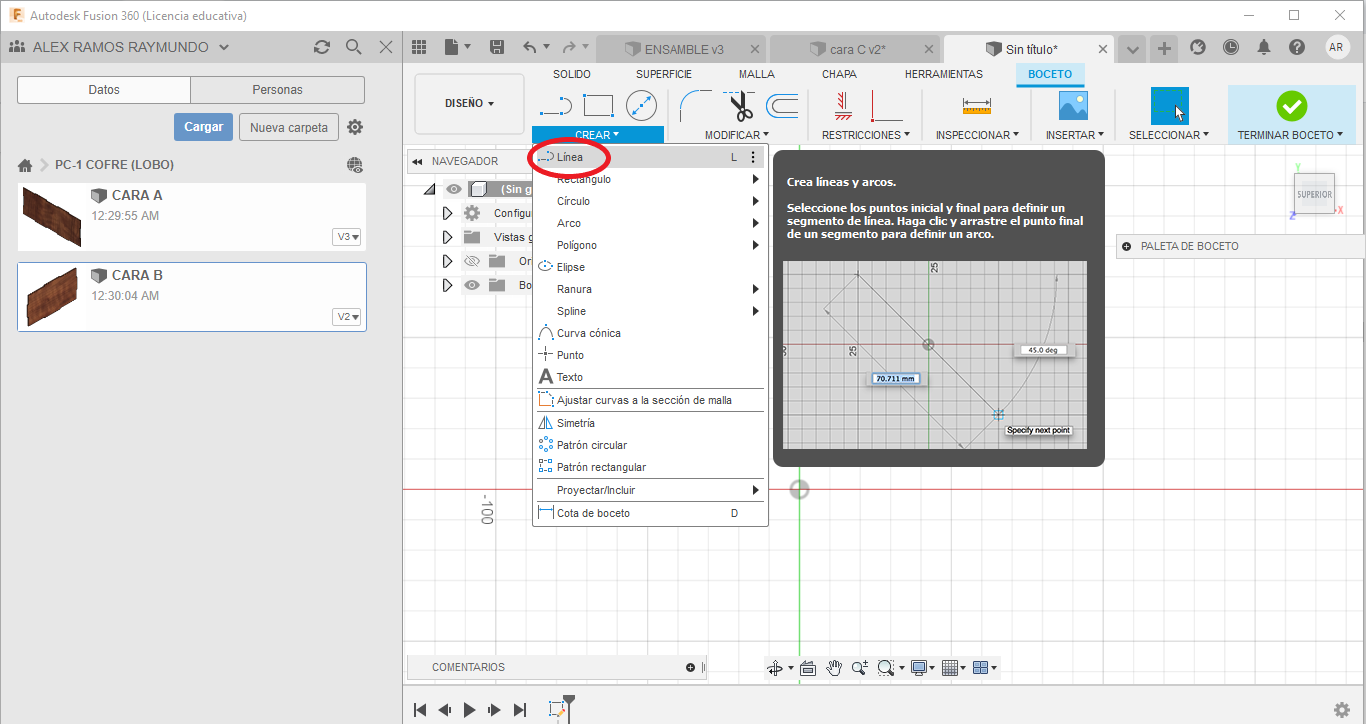The width and height of the screenshot is (1366, 724).
Task: Open the V3 version dropdown for CARA A
Action: (x=348, y=237)
